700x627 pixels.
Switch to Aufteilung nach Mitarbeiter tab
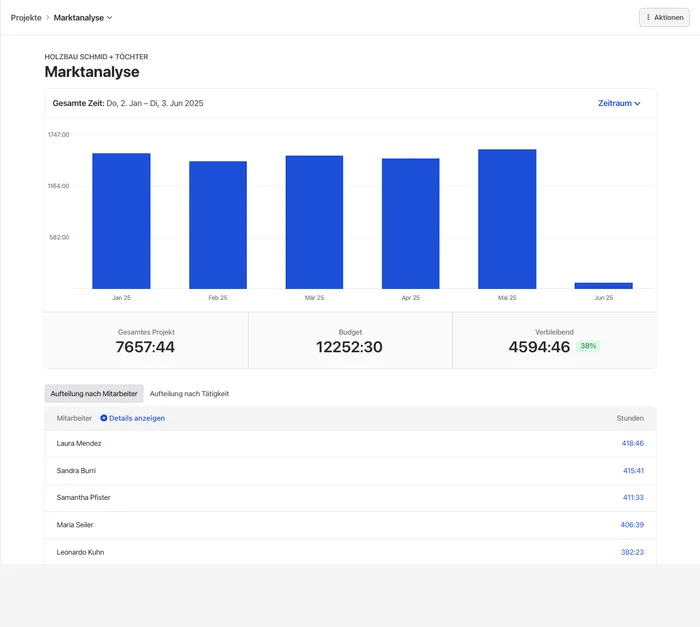pos(94,394)
